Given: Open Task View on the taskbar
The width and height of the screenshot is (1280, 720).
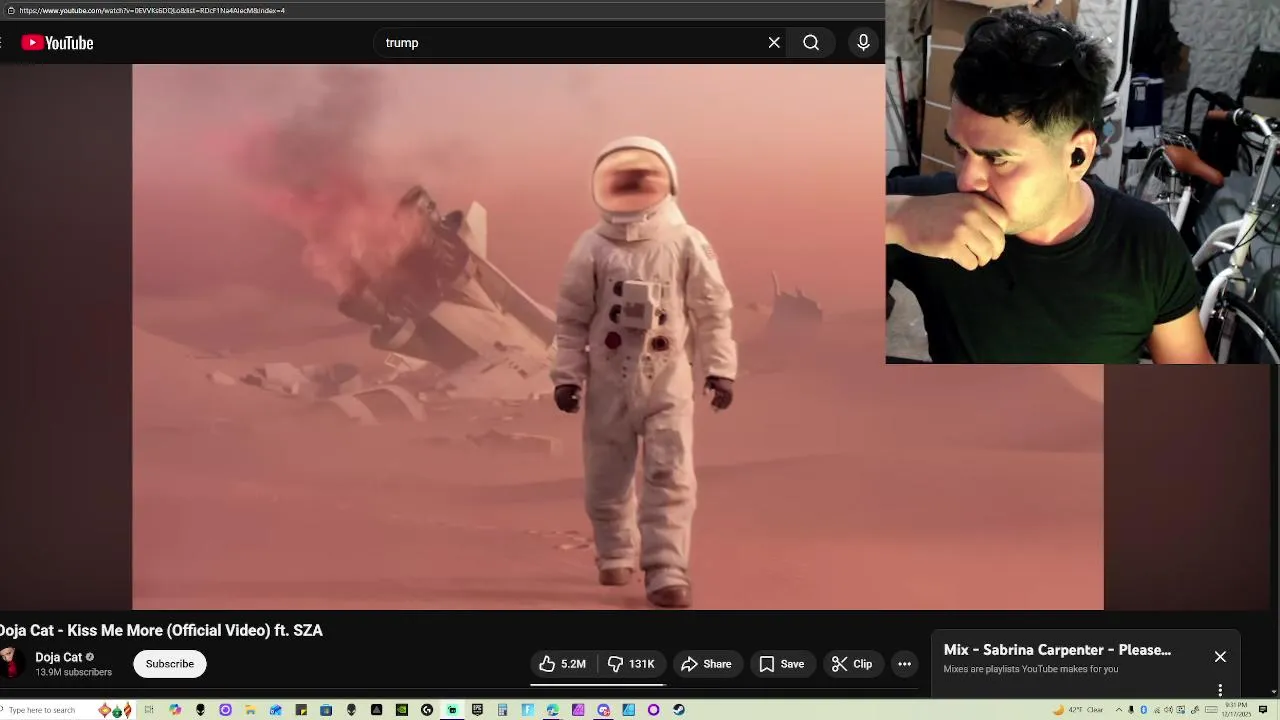Looking at the screenshot, I should pyautogui.click(x=149, y=710).
